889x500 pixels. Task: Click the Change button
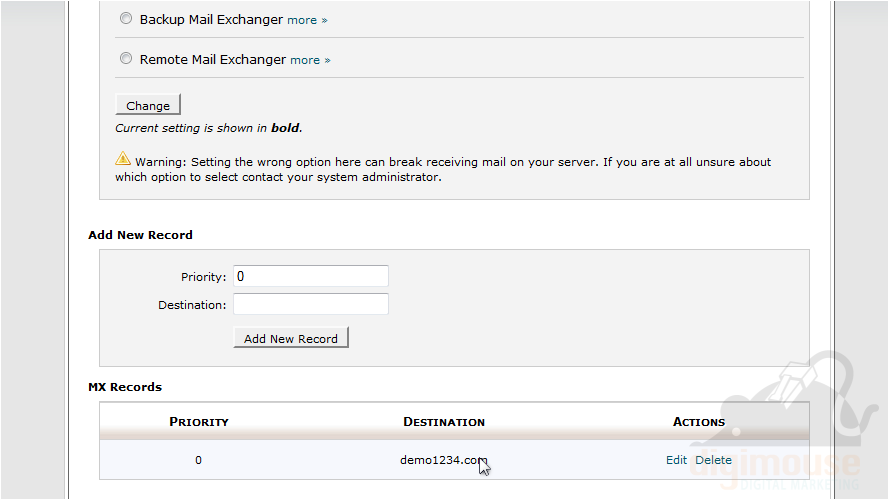148,105
